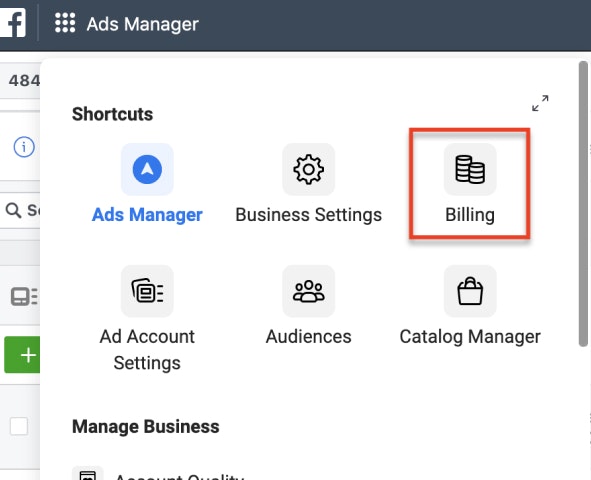
Task: Click the Manage Business heading
Action: click(145, 427)
